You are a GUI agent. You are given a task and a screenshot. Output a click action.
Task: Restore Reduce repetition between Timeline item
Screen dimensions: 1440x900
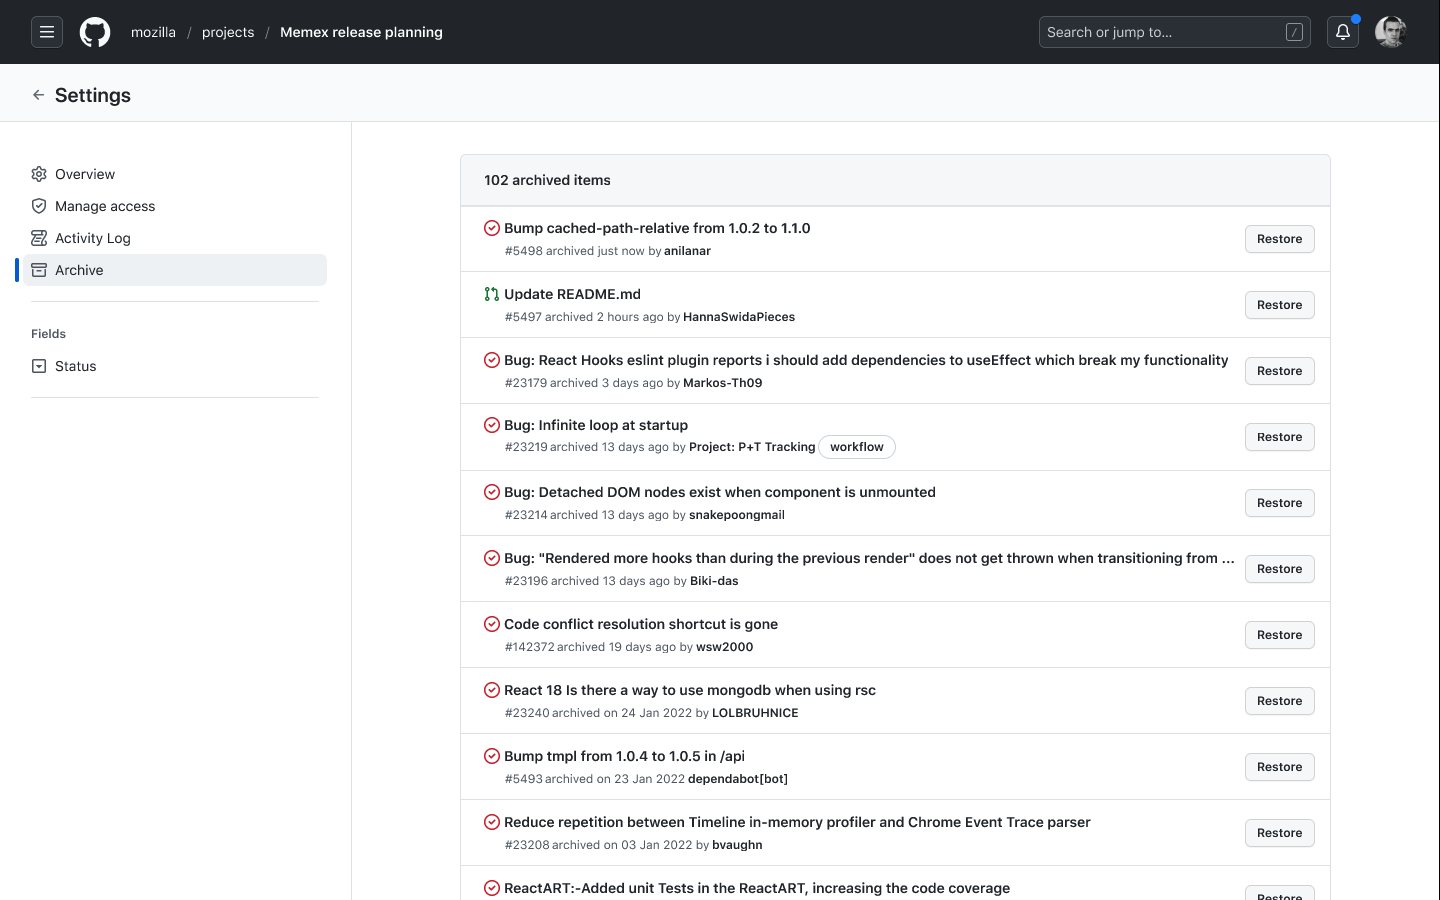[x=1279, y=833]
